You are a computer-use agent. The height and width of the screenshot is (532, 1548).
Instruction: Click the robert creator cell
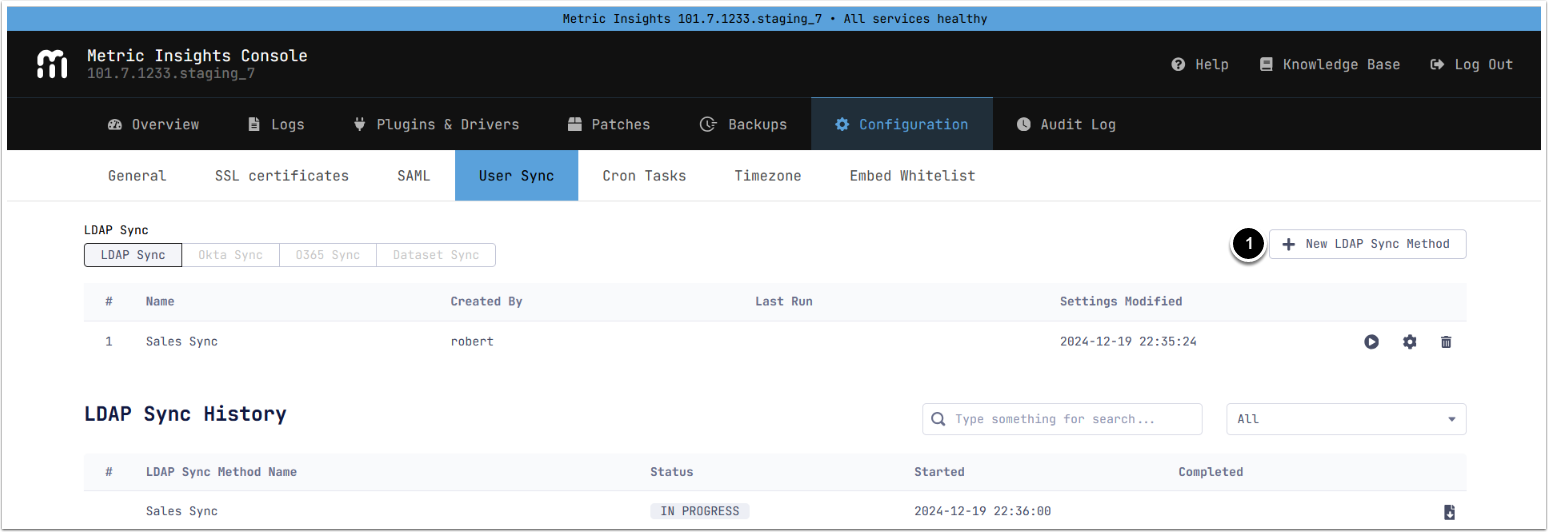[x=472, y=342]
